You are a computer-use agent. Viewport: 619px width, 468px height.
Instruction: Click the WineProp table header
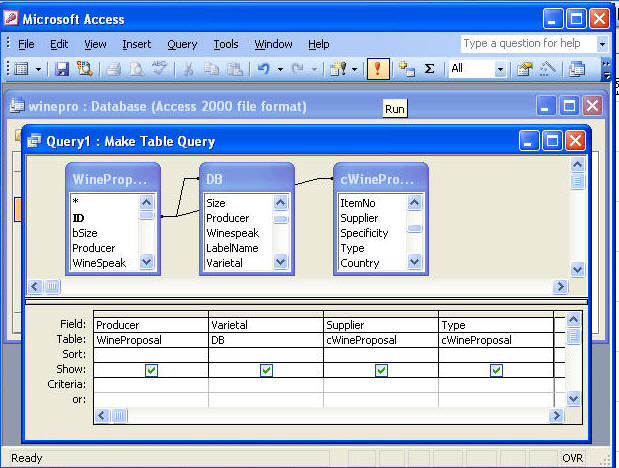tap(113, 179)
